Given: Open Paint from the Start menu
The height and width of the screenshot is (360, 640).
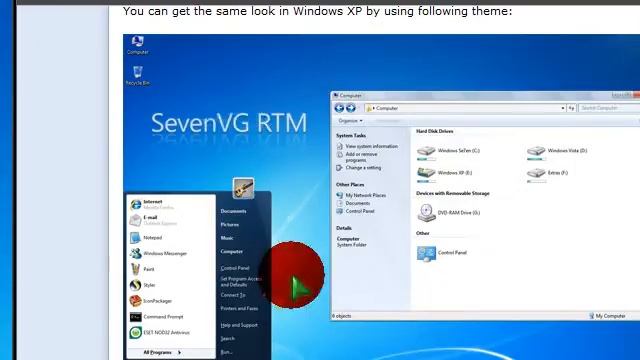Looking at the screenshot, I should pyautogui.click(x=142, y=269).
